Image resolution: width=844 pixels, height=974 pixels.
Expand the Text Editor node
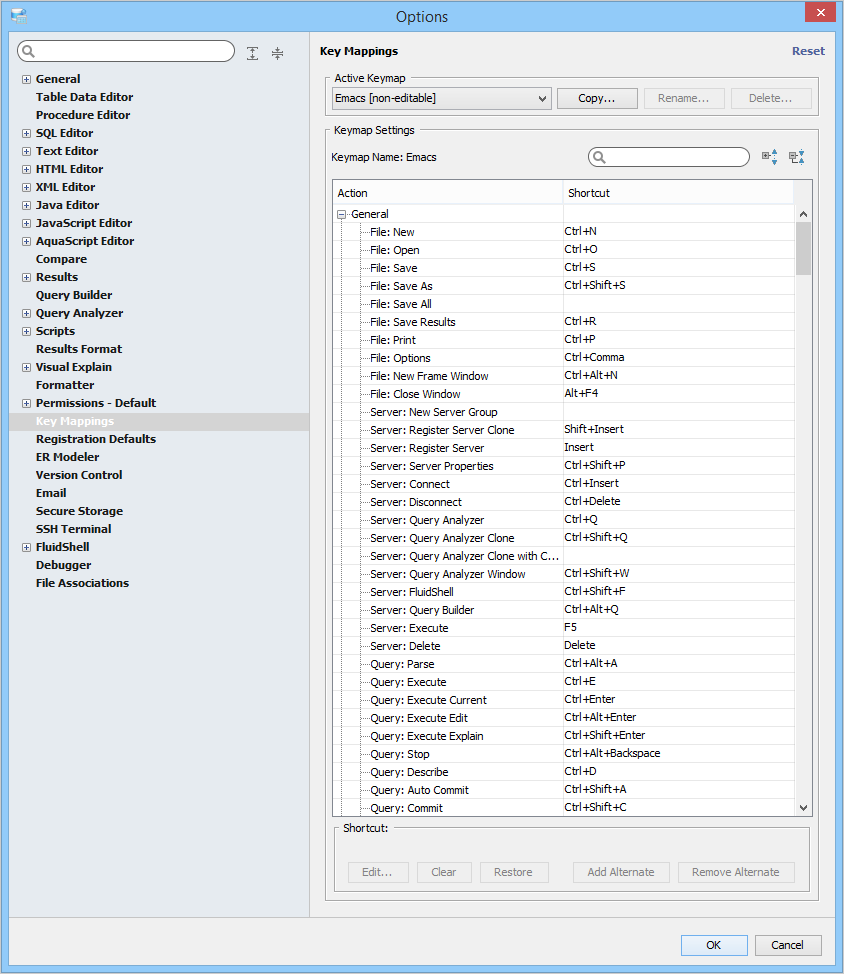(26, 152)
